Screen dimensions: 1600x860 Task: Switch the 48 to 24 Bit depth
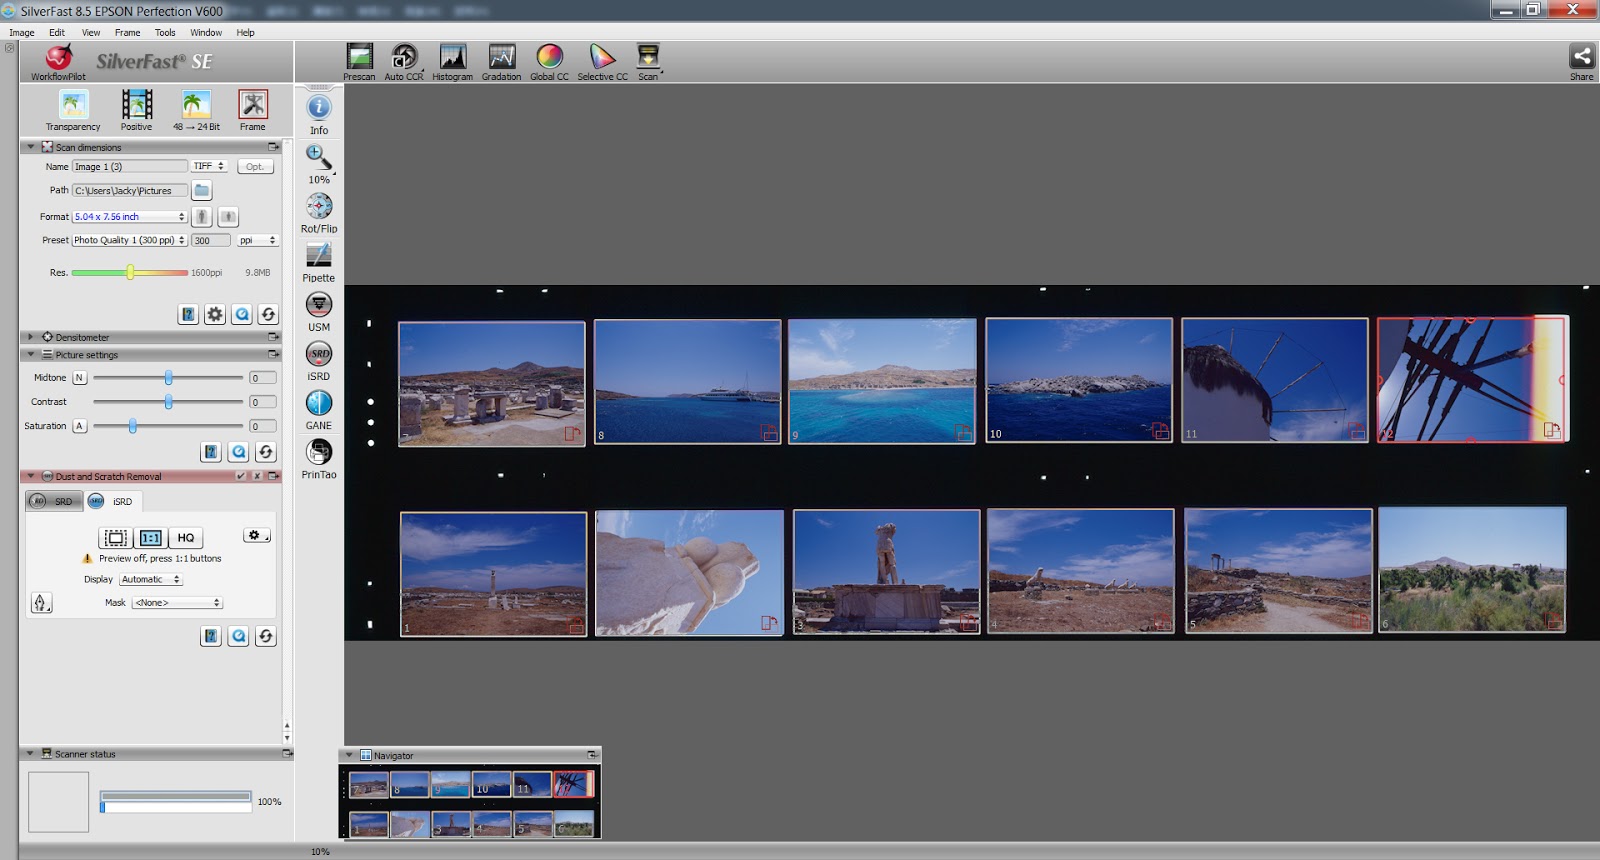(196, 109)
